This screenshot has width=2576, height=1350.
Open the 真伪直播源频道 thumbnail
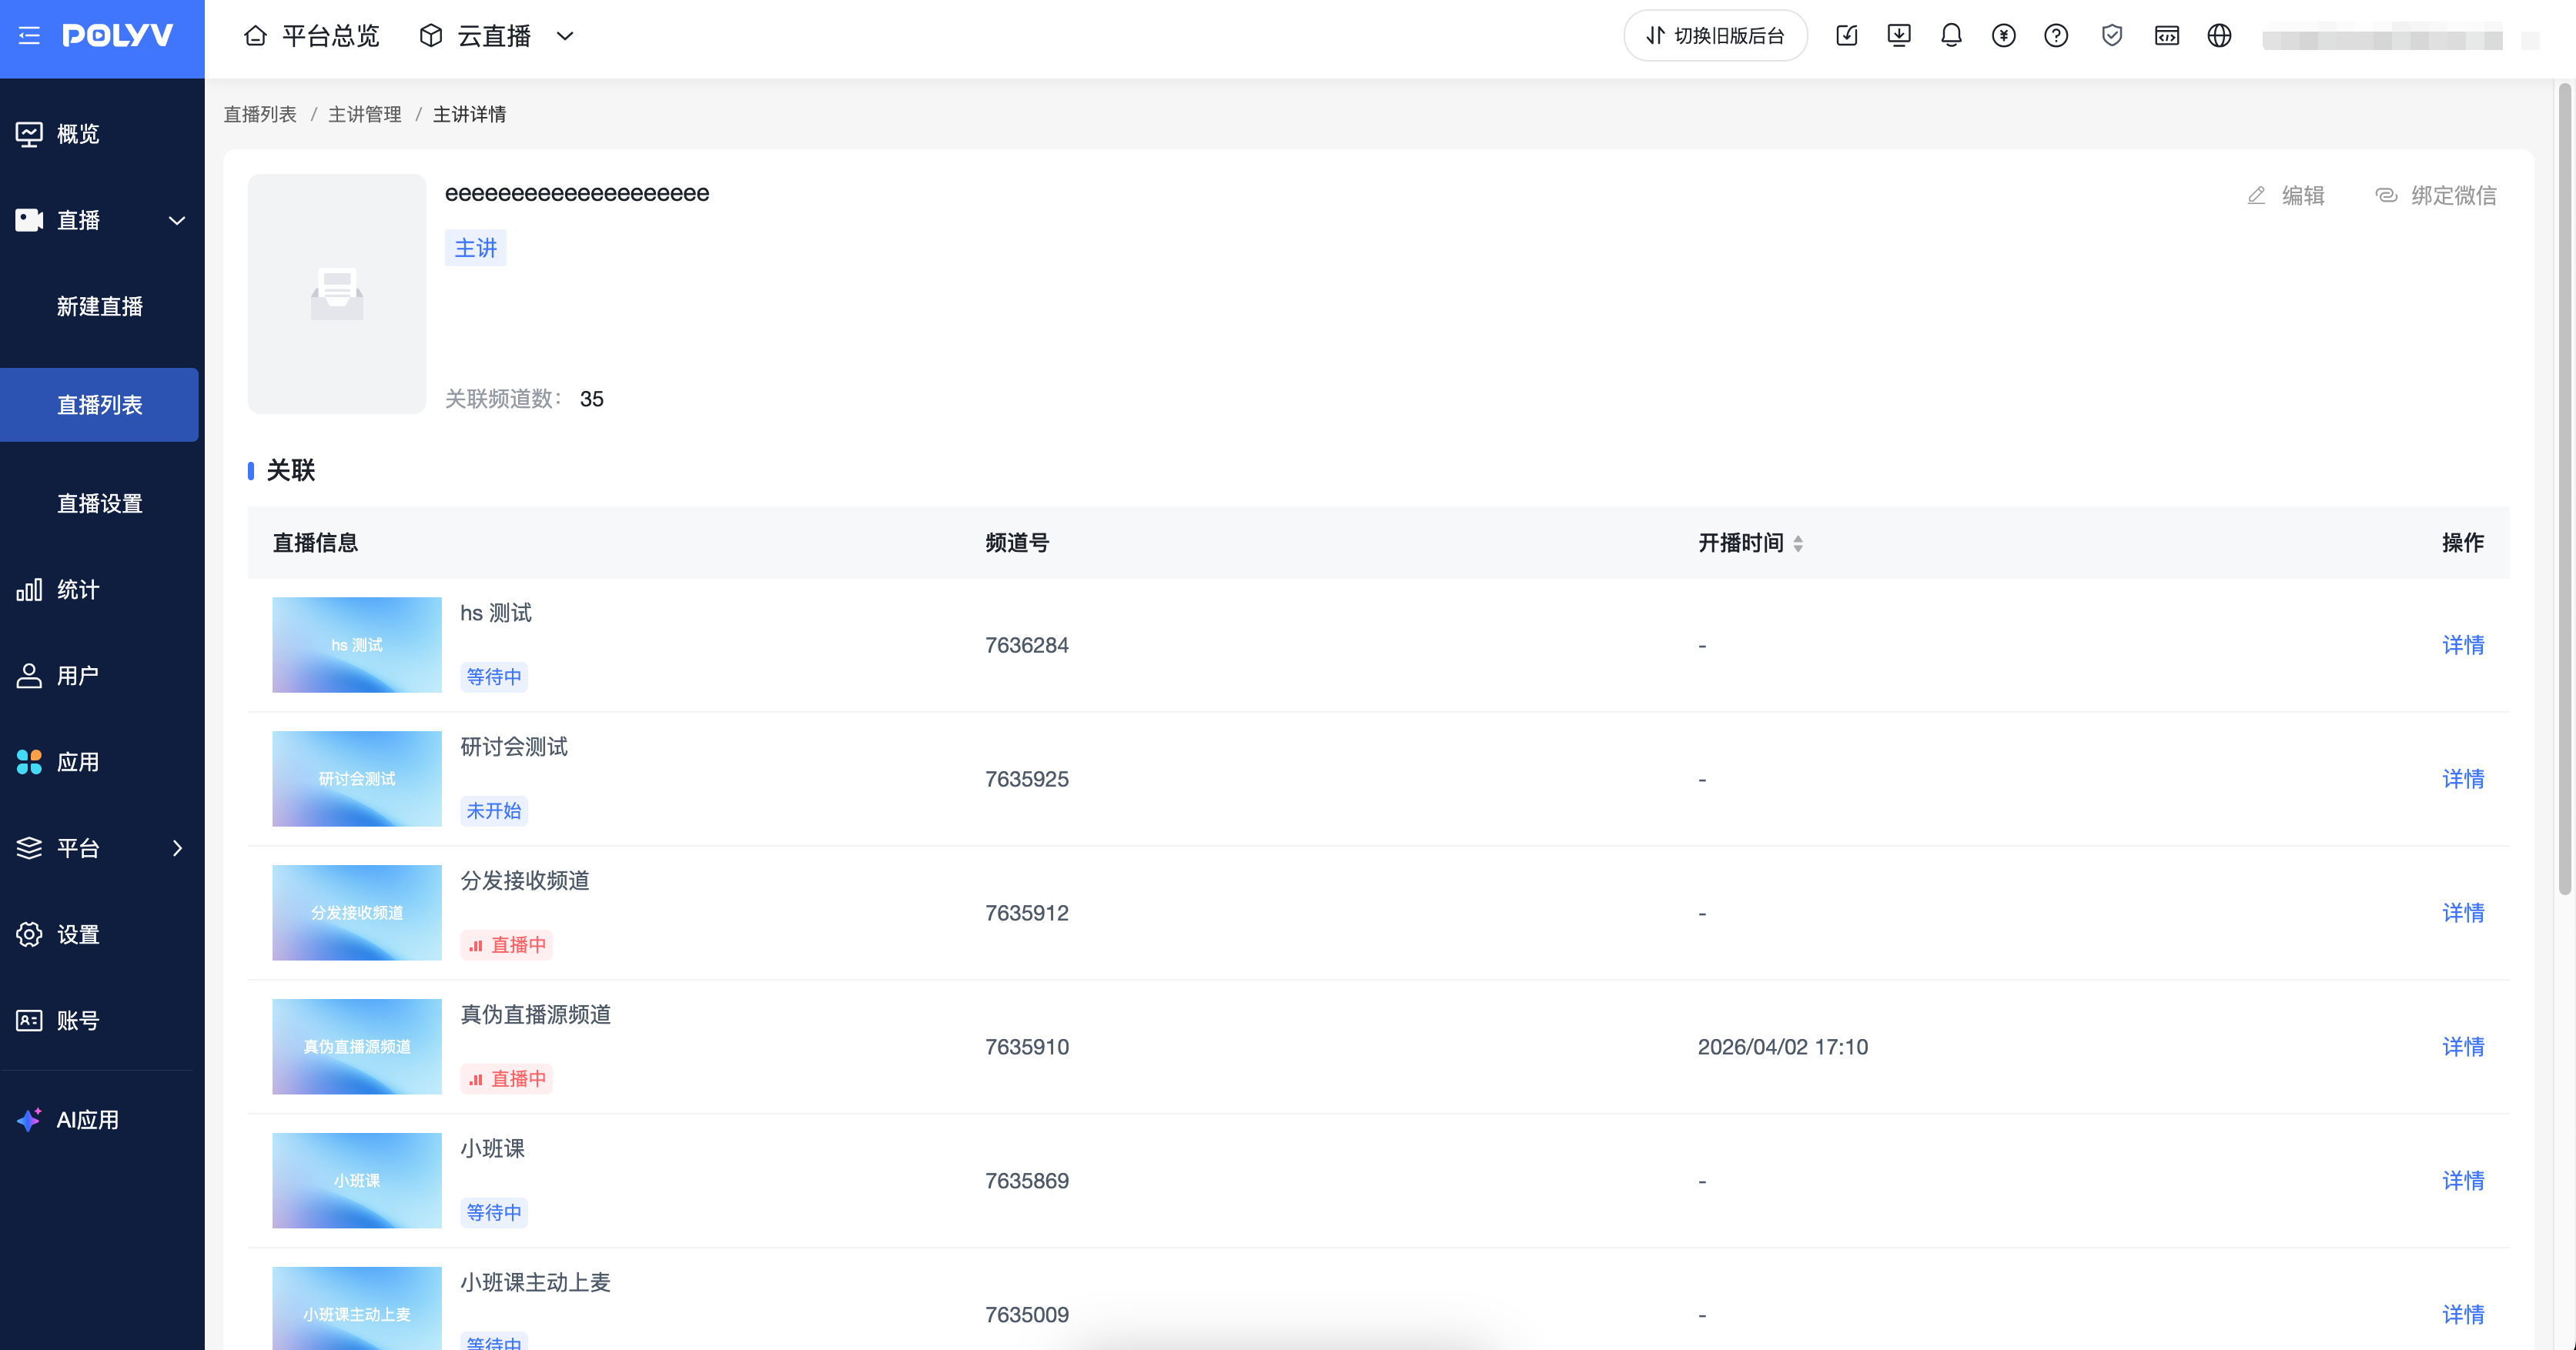pyautogui.click(x=357, y=1047)
